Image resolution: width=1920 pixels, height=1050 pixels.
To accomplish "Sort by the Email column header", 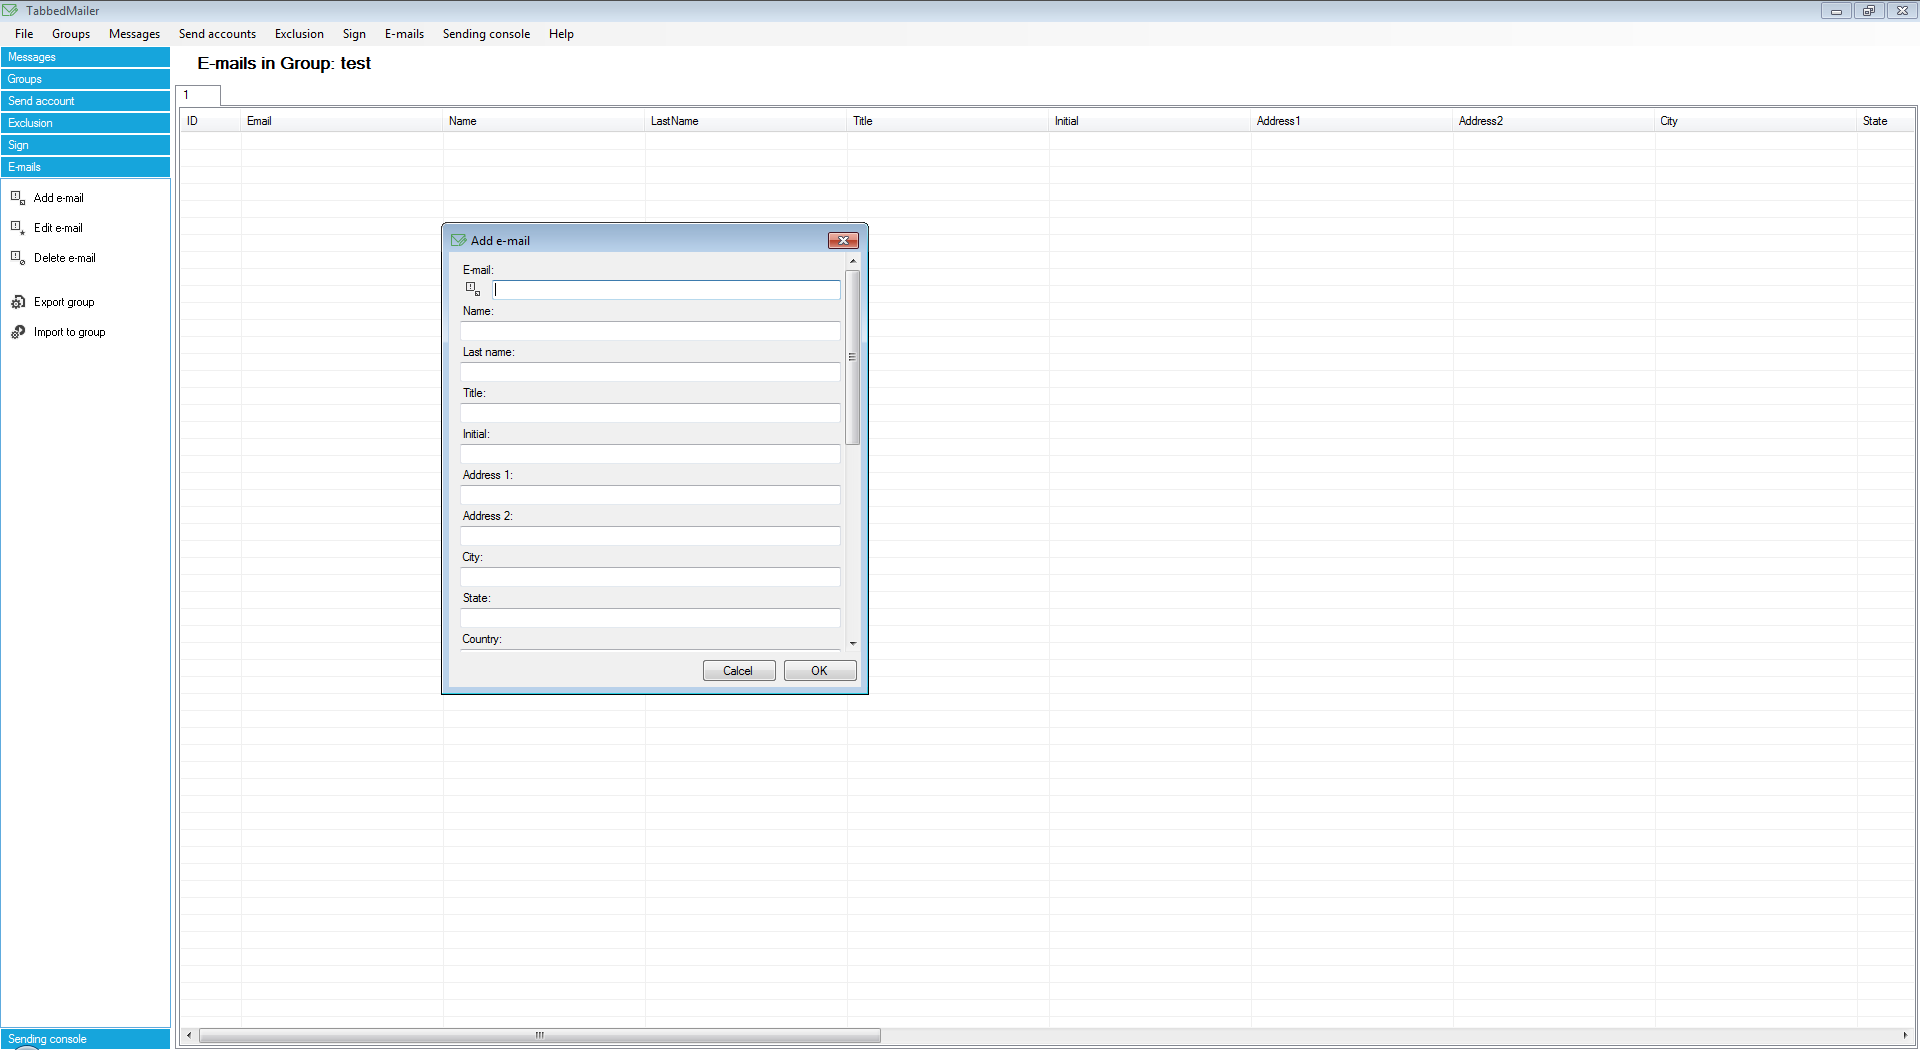I will coord(342,121).
